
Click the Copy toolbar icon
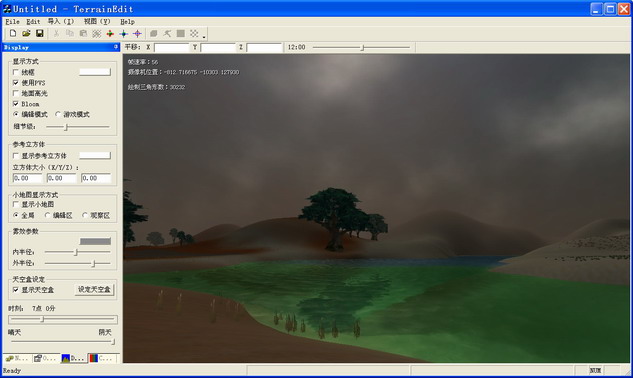(69, 34)
